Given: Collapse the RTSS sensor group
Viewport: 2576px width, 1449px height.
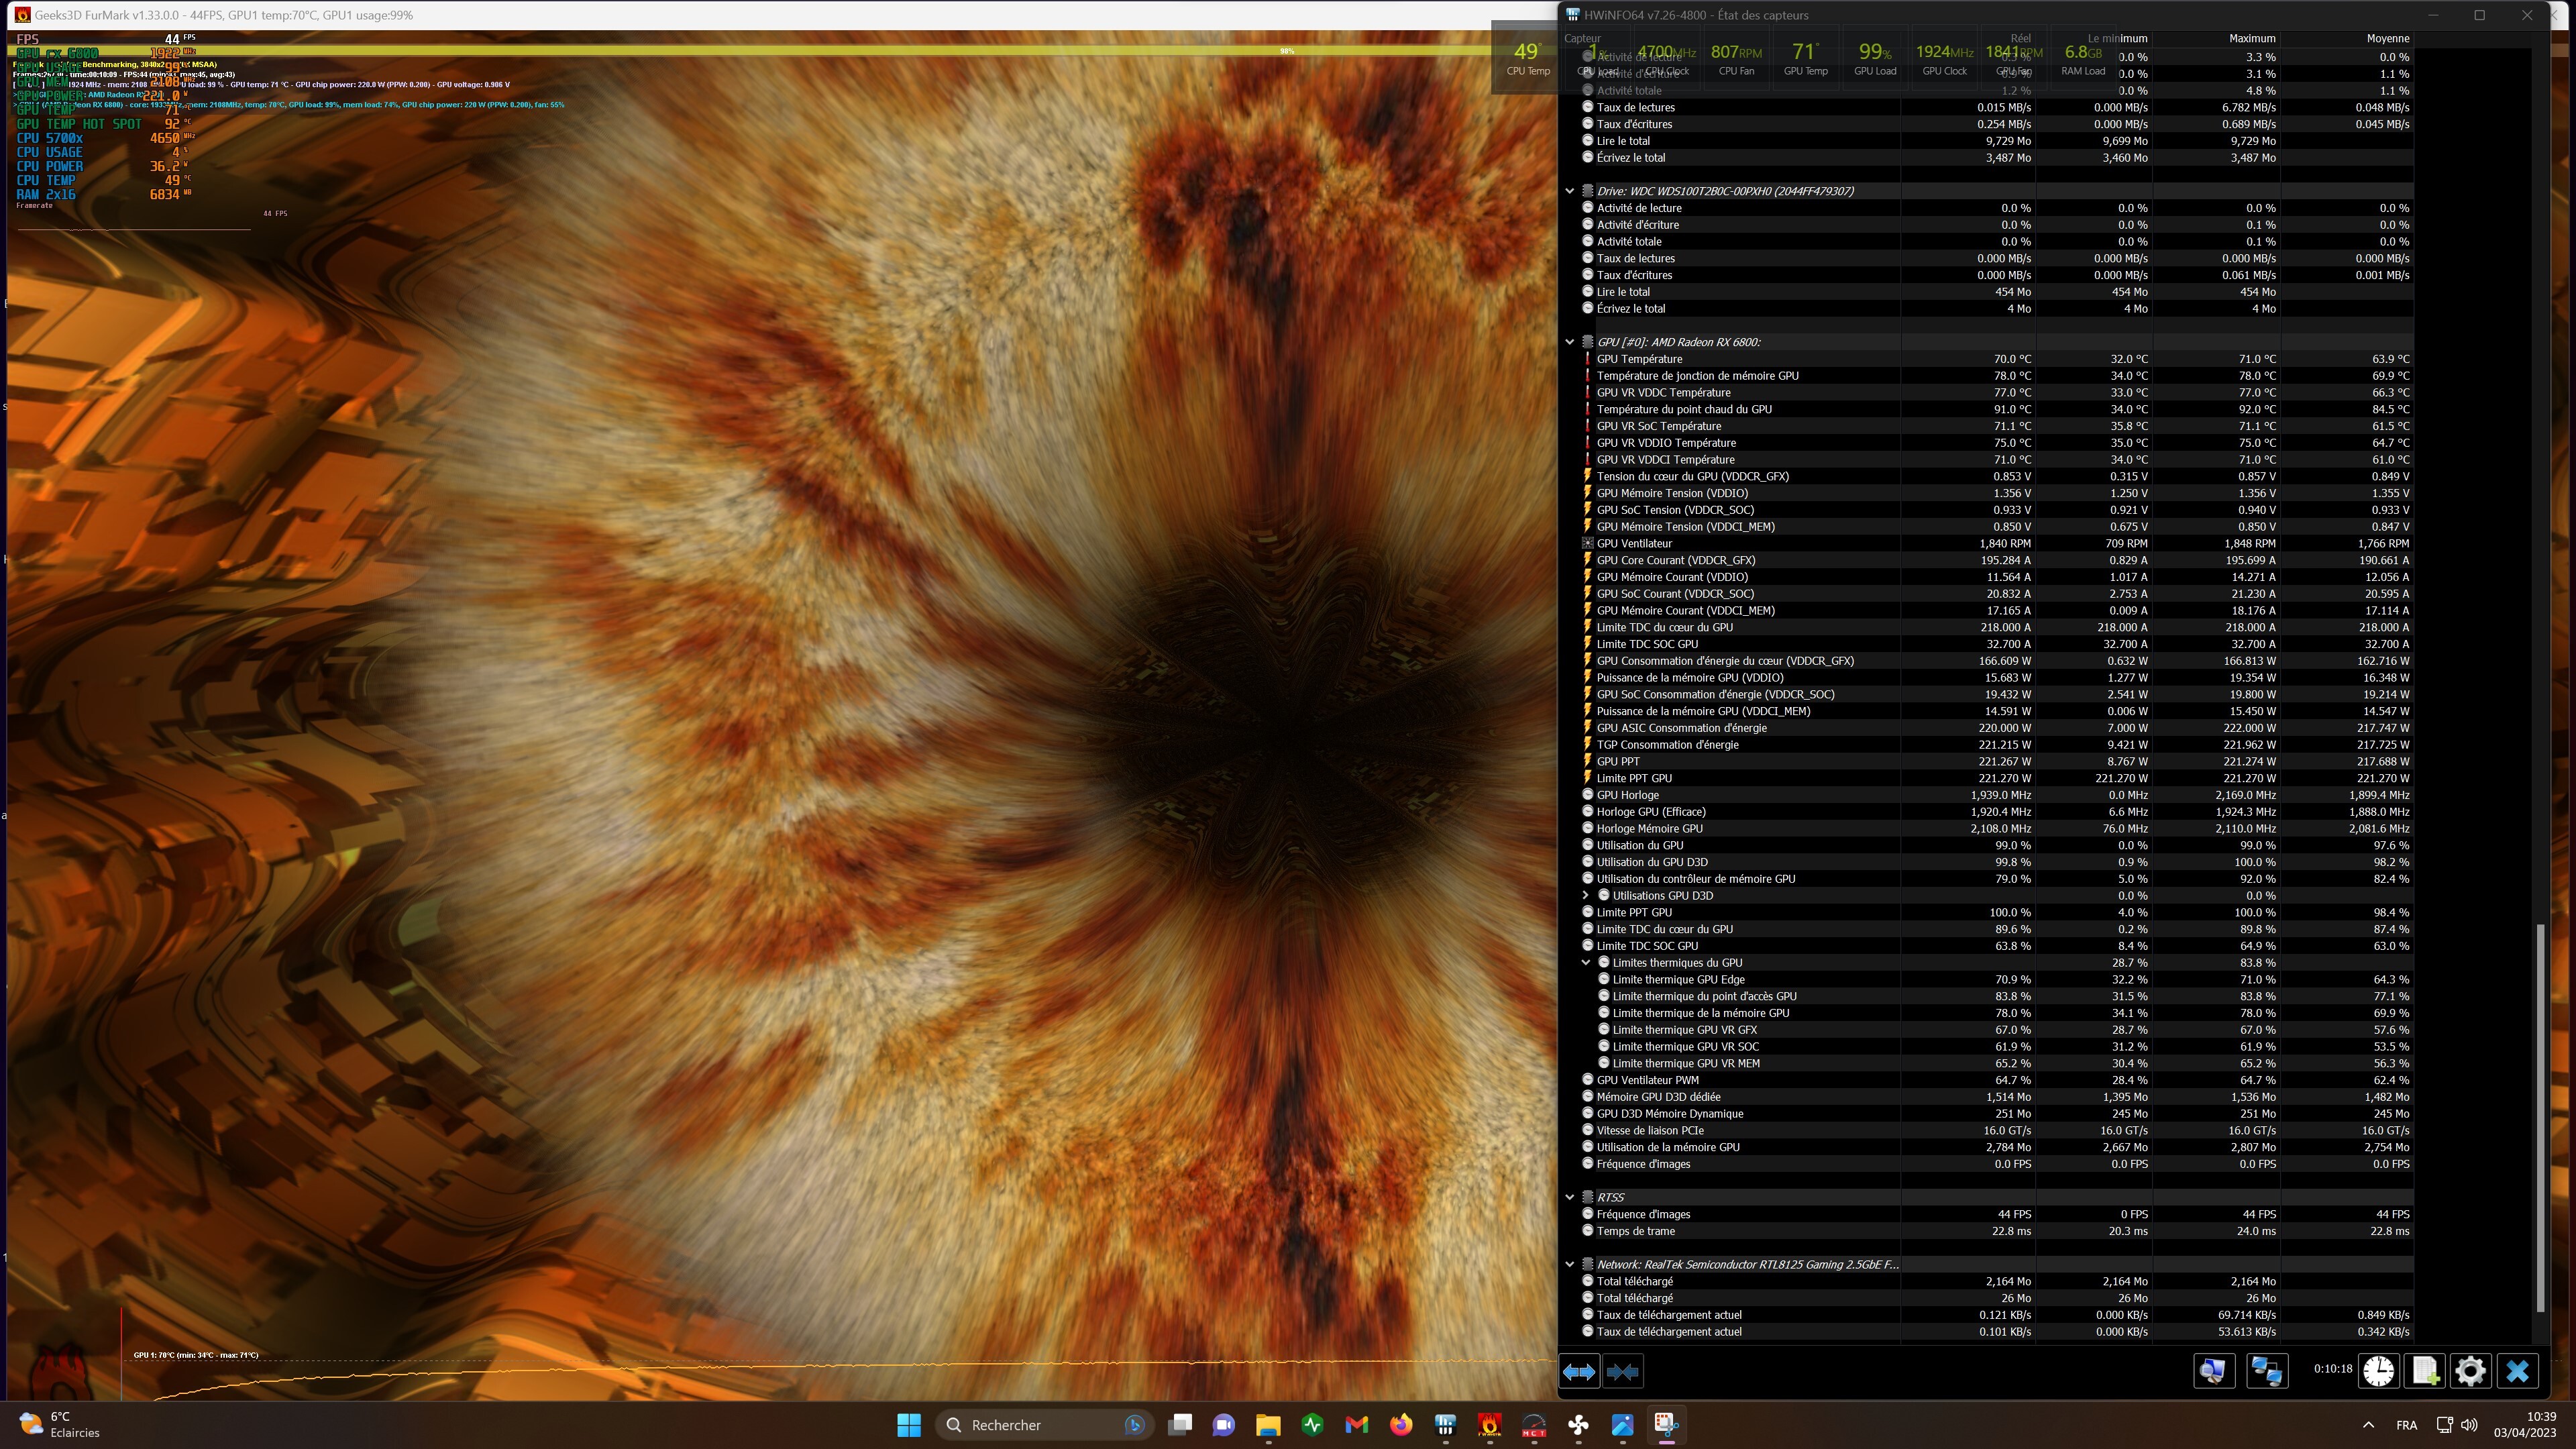Looking at the screenshot, I should coord(1570,1197).
